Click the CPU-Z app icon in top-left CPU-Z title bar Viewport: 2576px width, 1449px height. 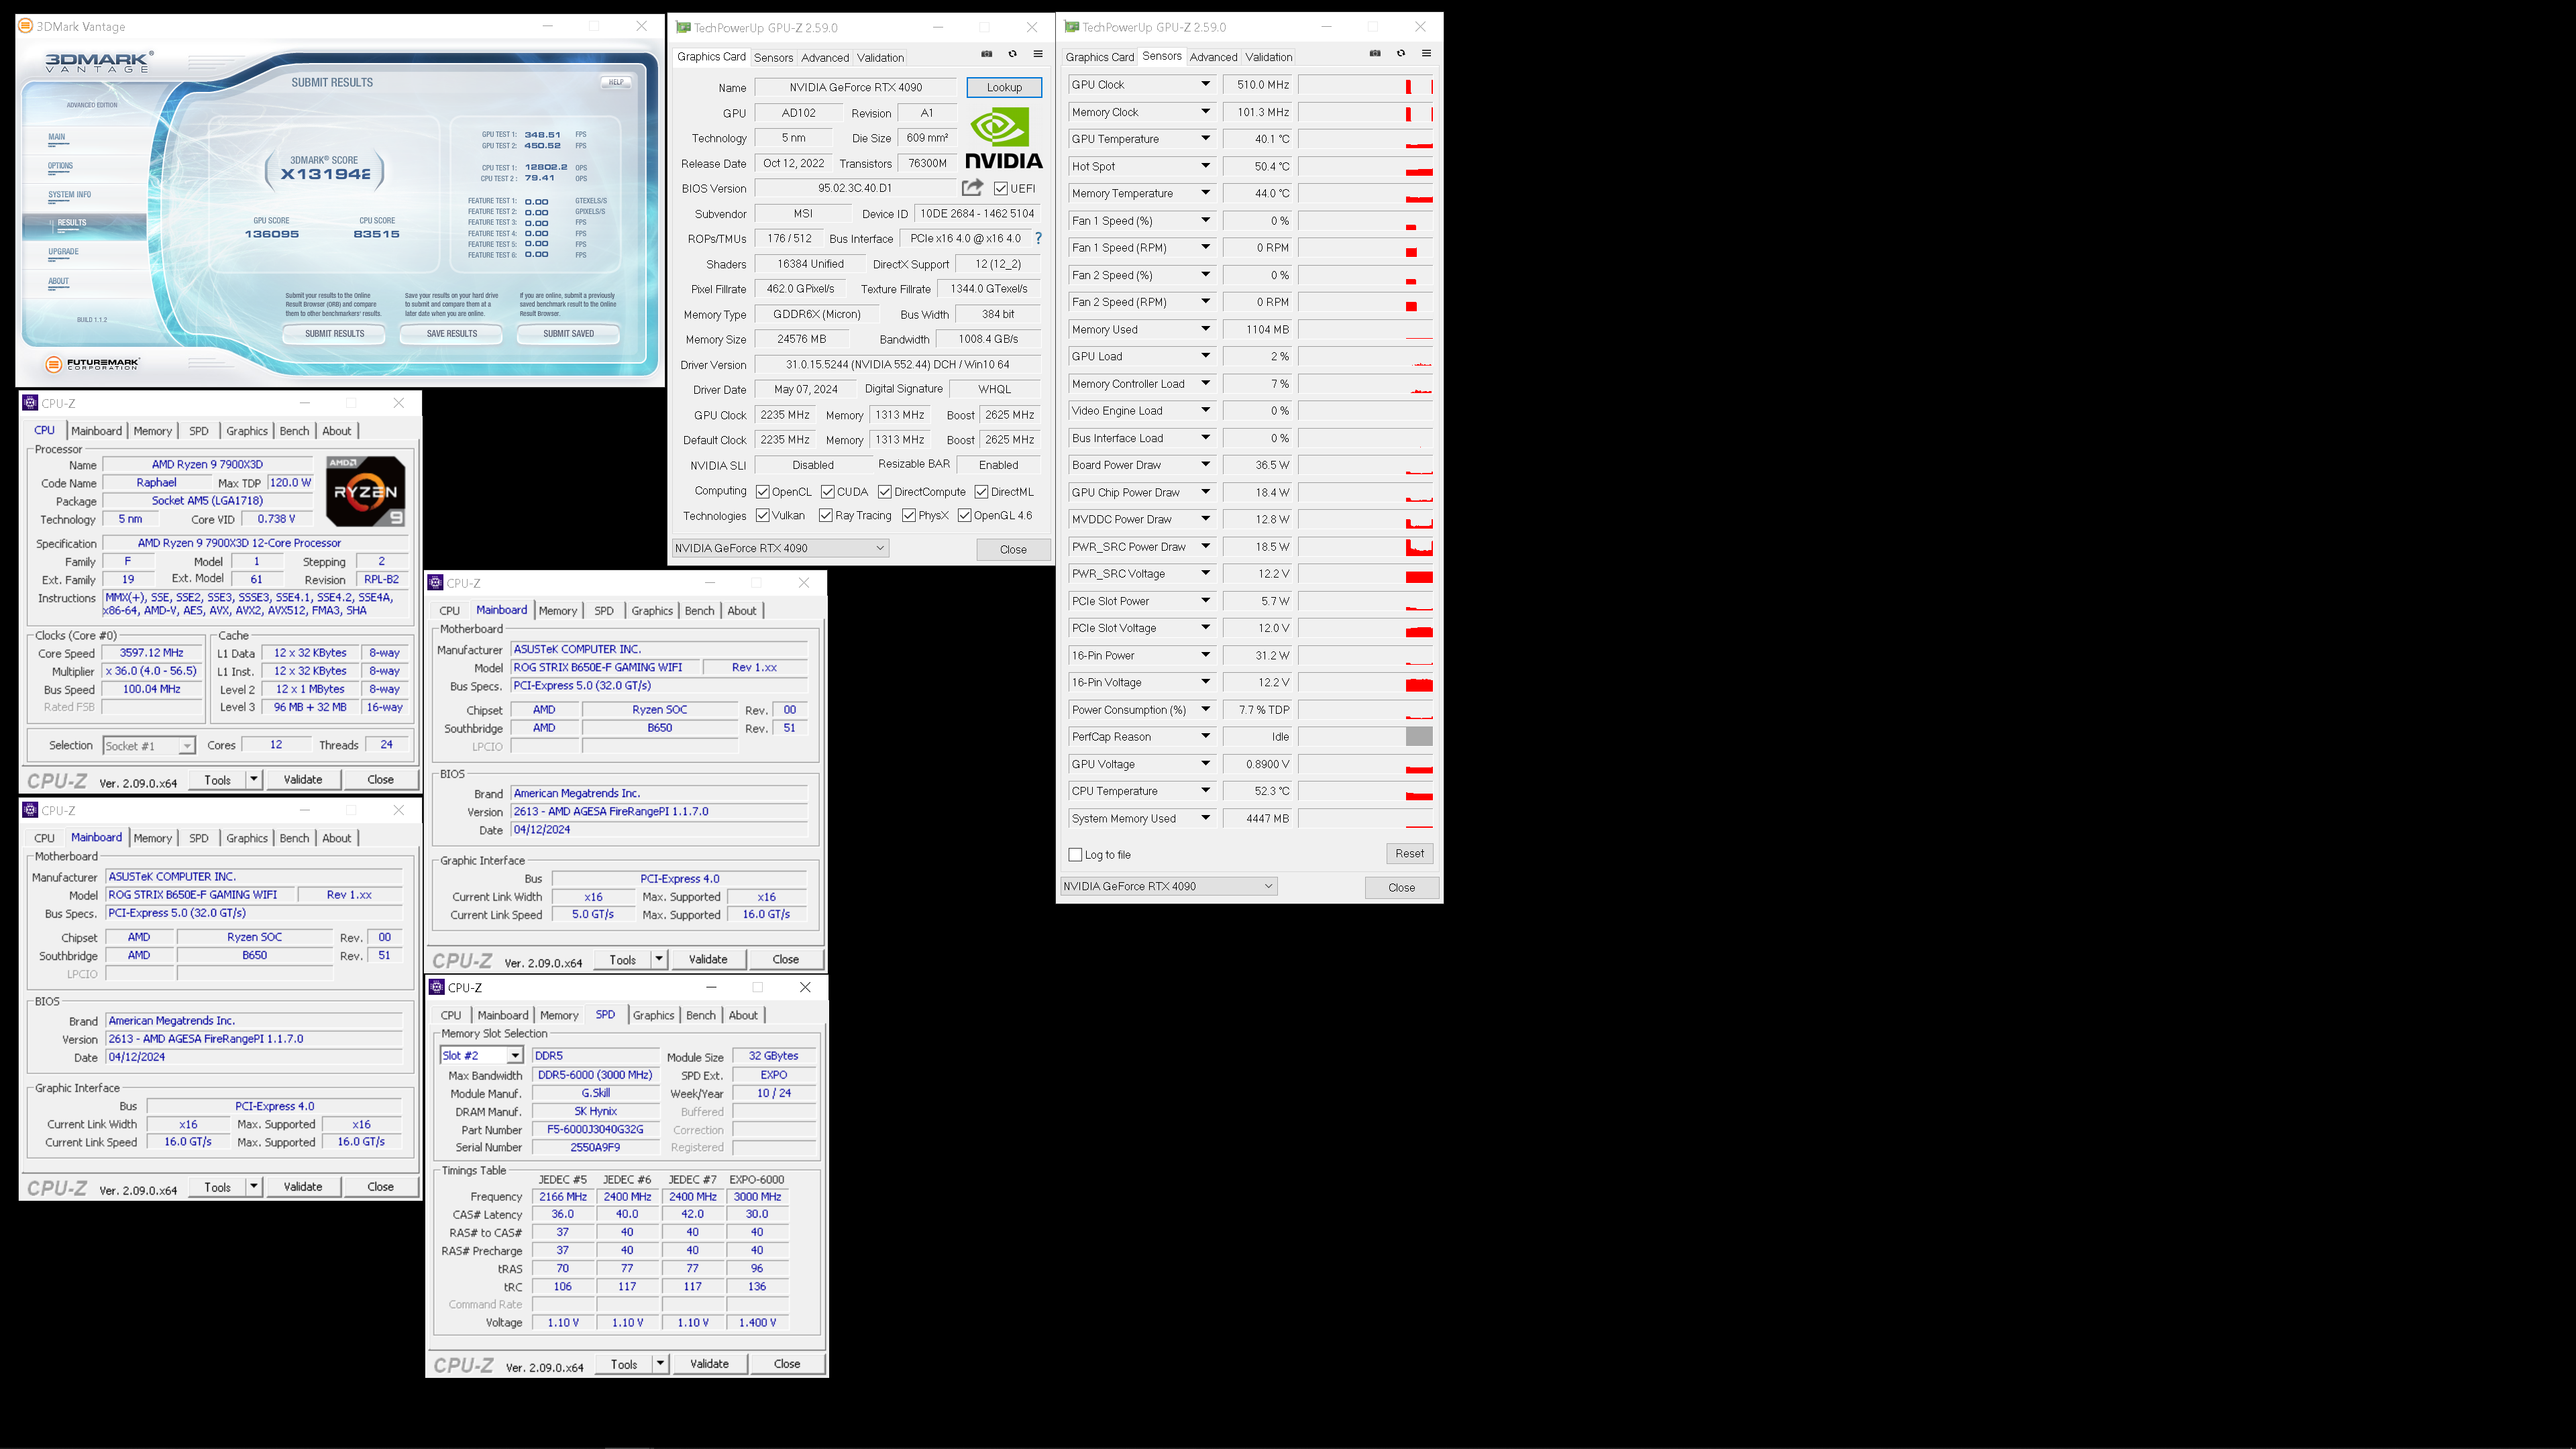coord(30,403)
